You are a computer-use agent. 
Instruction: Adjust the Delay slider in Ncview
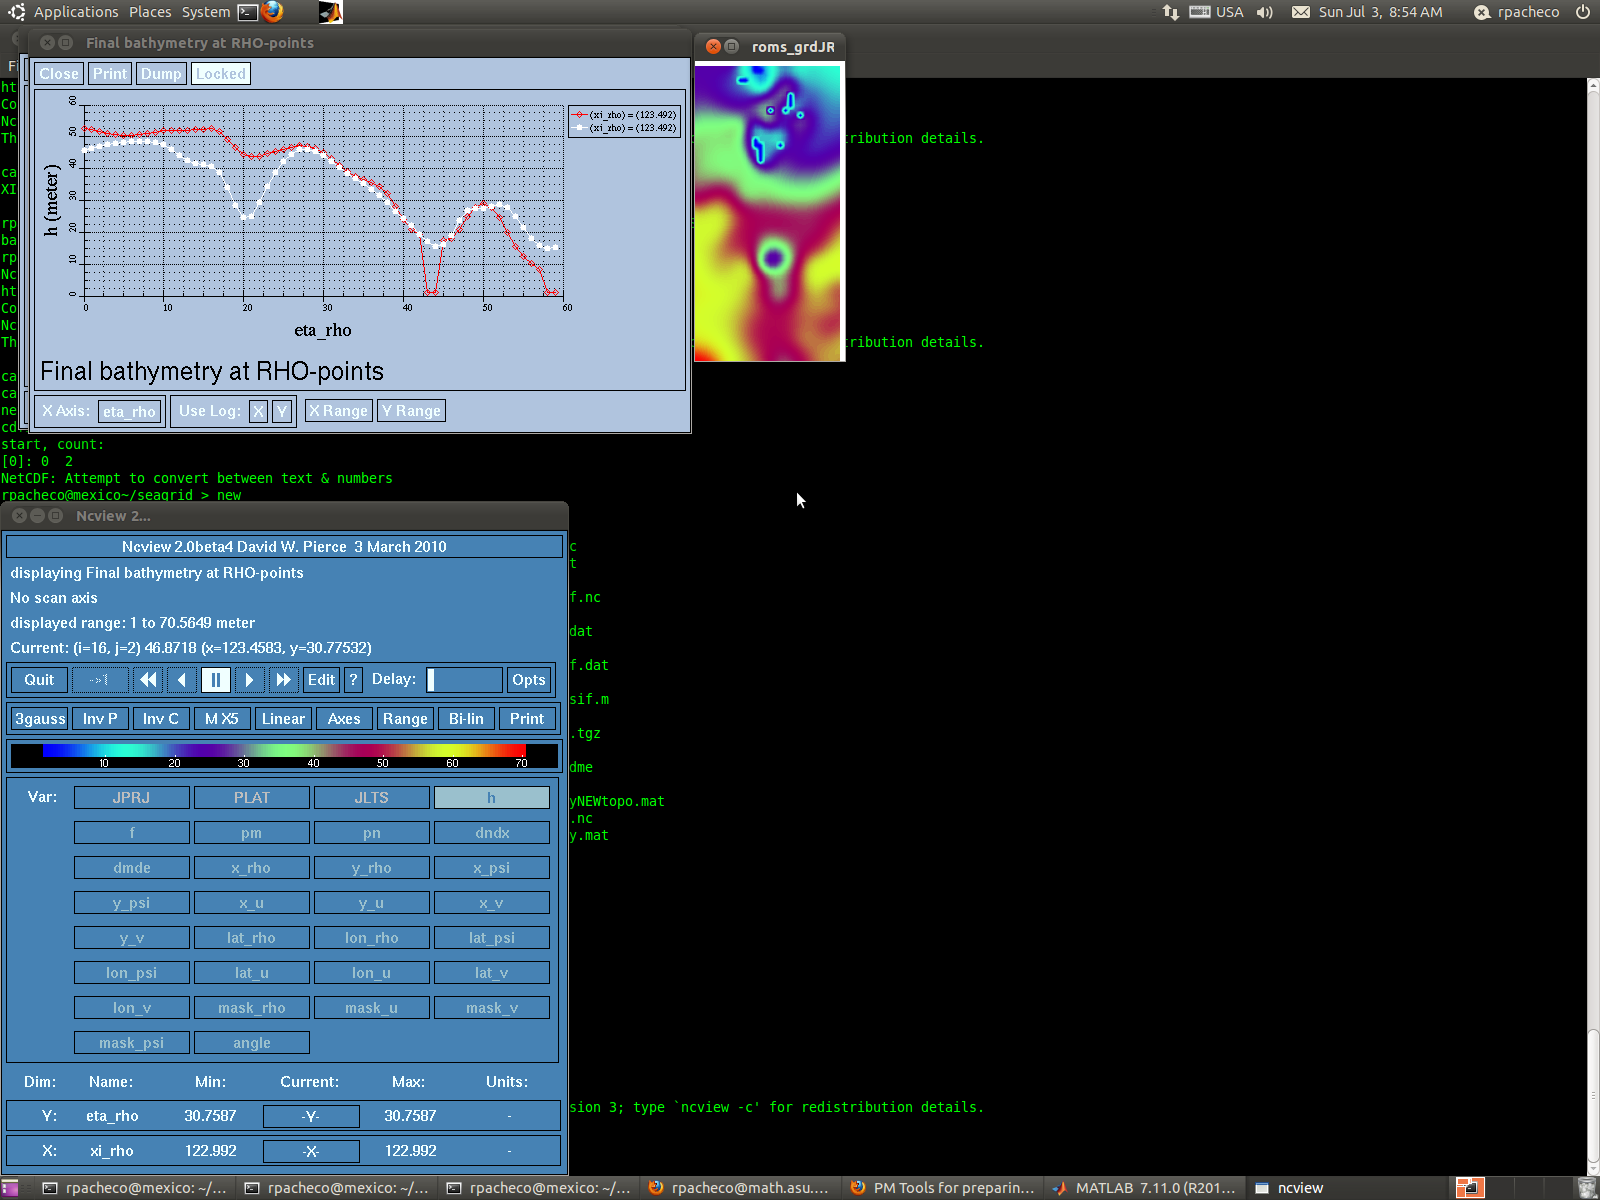pyautogui.click(x=464, y=680)
